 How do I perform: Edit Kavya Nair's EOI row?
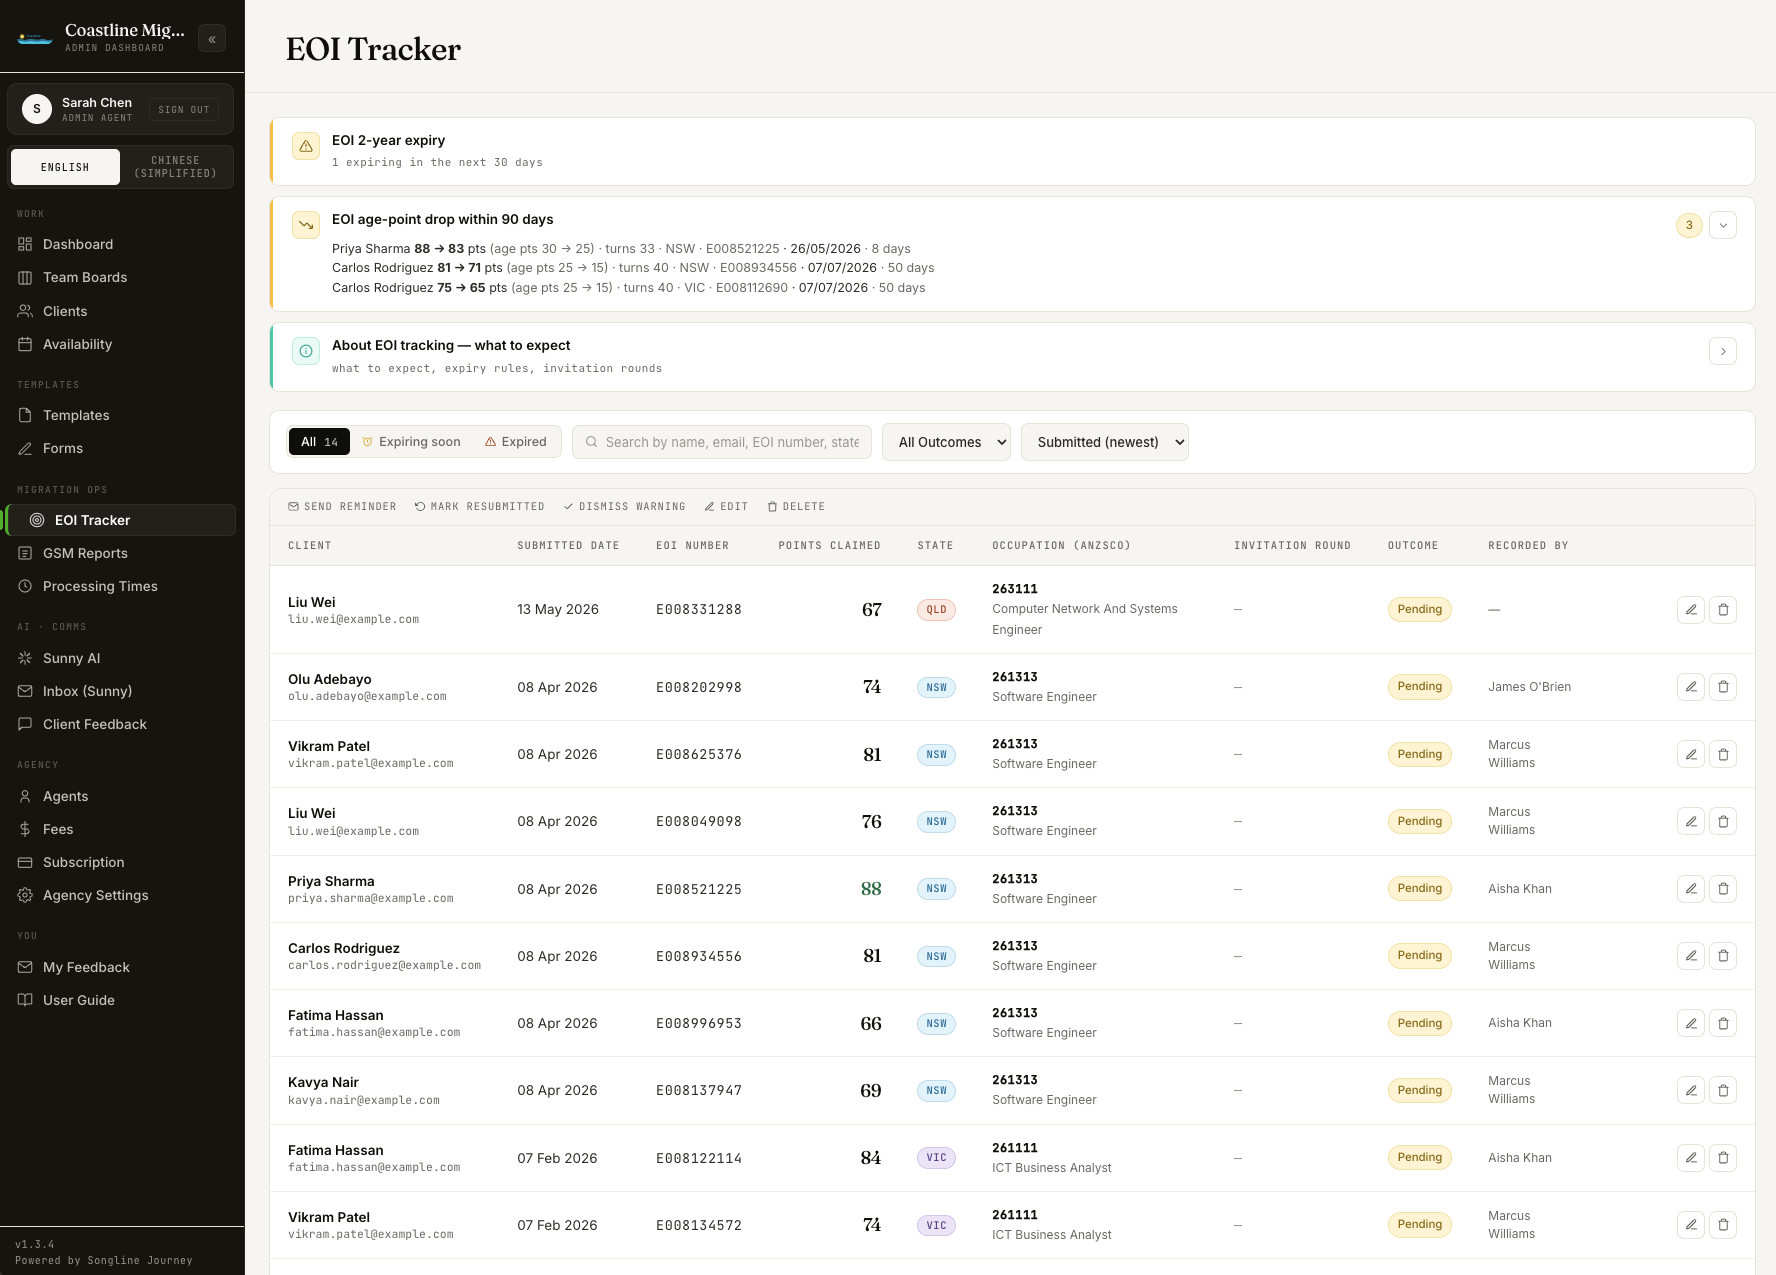1691,1091
